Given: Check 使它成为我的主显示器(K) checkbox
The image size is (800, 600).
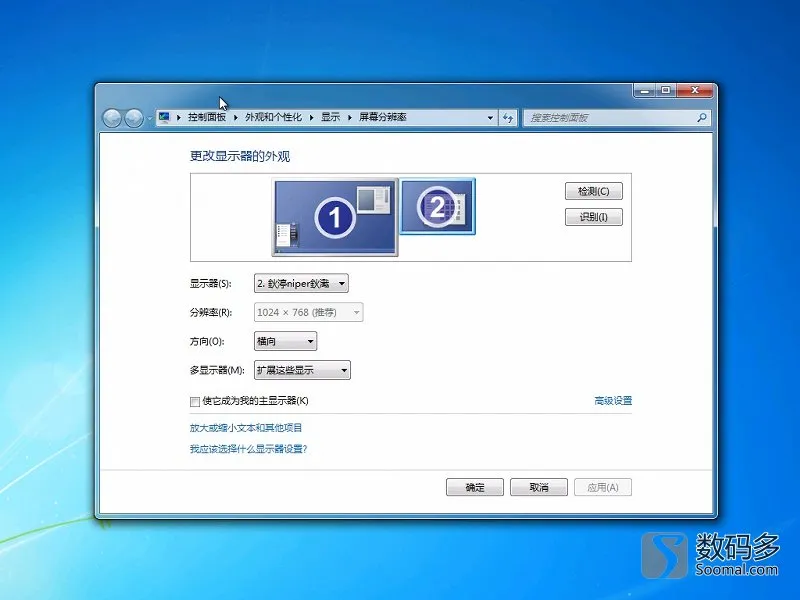Looking at the screenshot, I should tap(194, 402).
